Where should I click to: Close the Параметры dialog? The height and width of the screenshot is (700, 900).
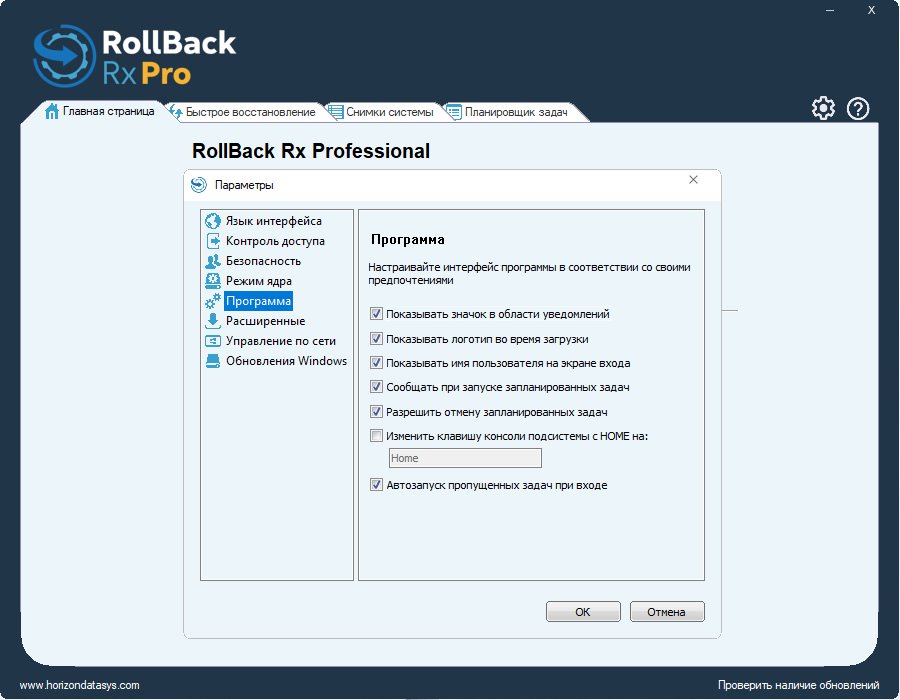coord(693,180)
